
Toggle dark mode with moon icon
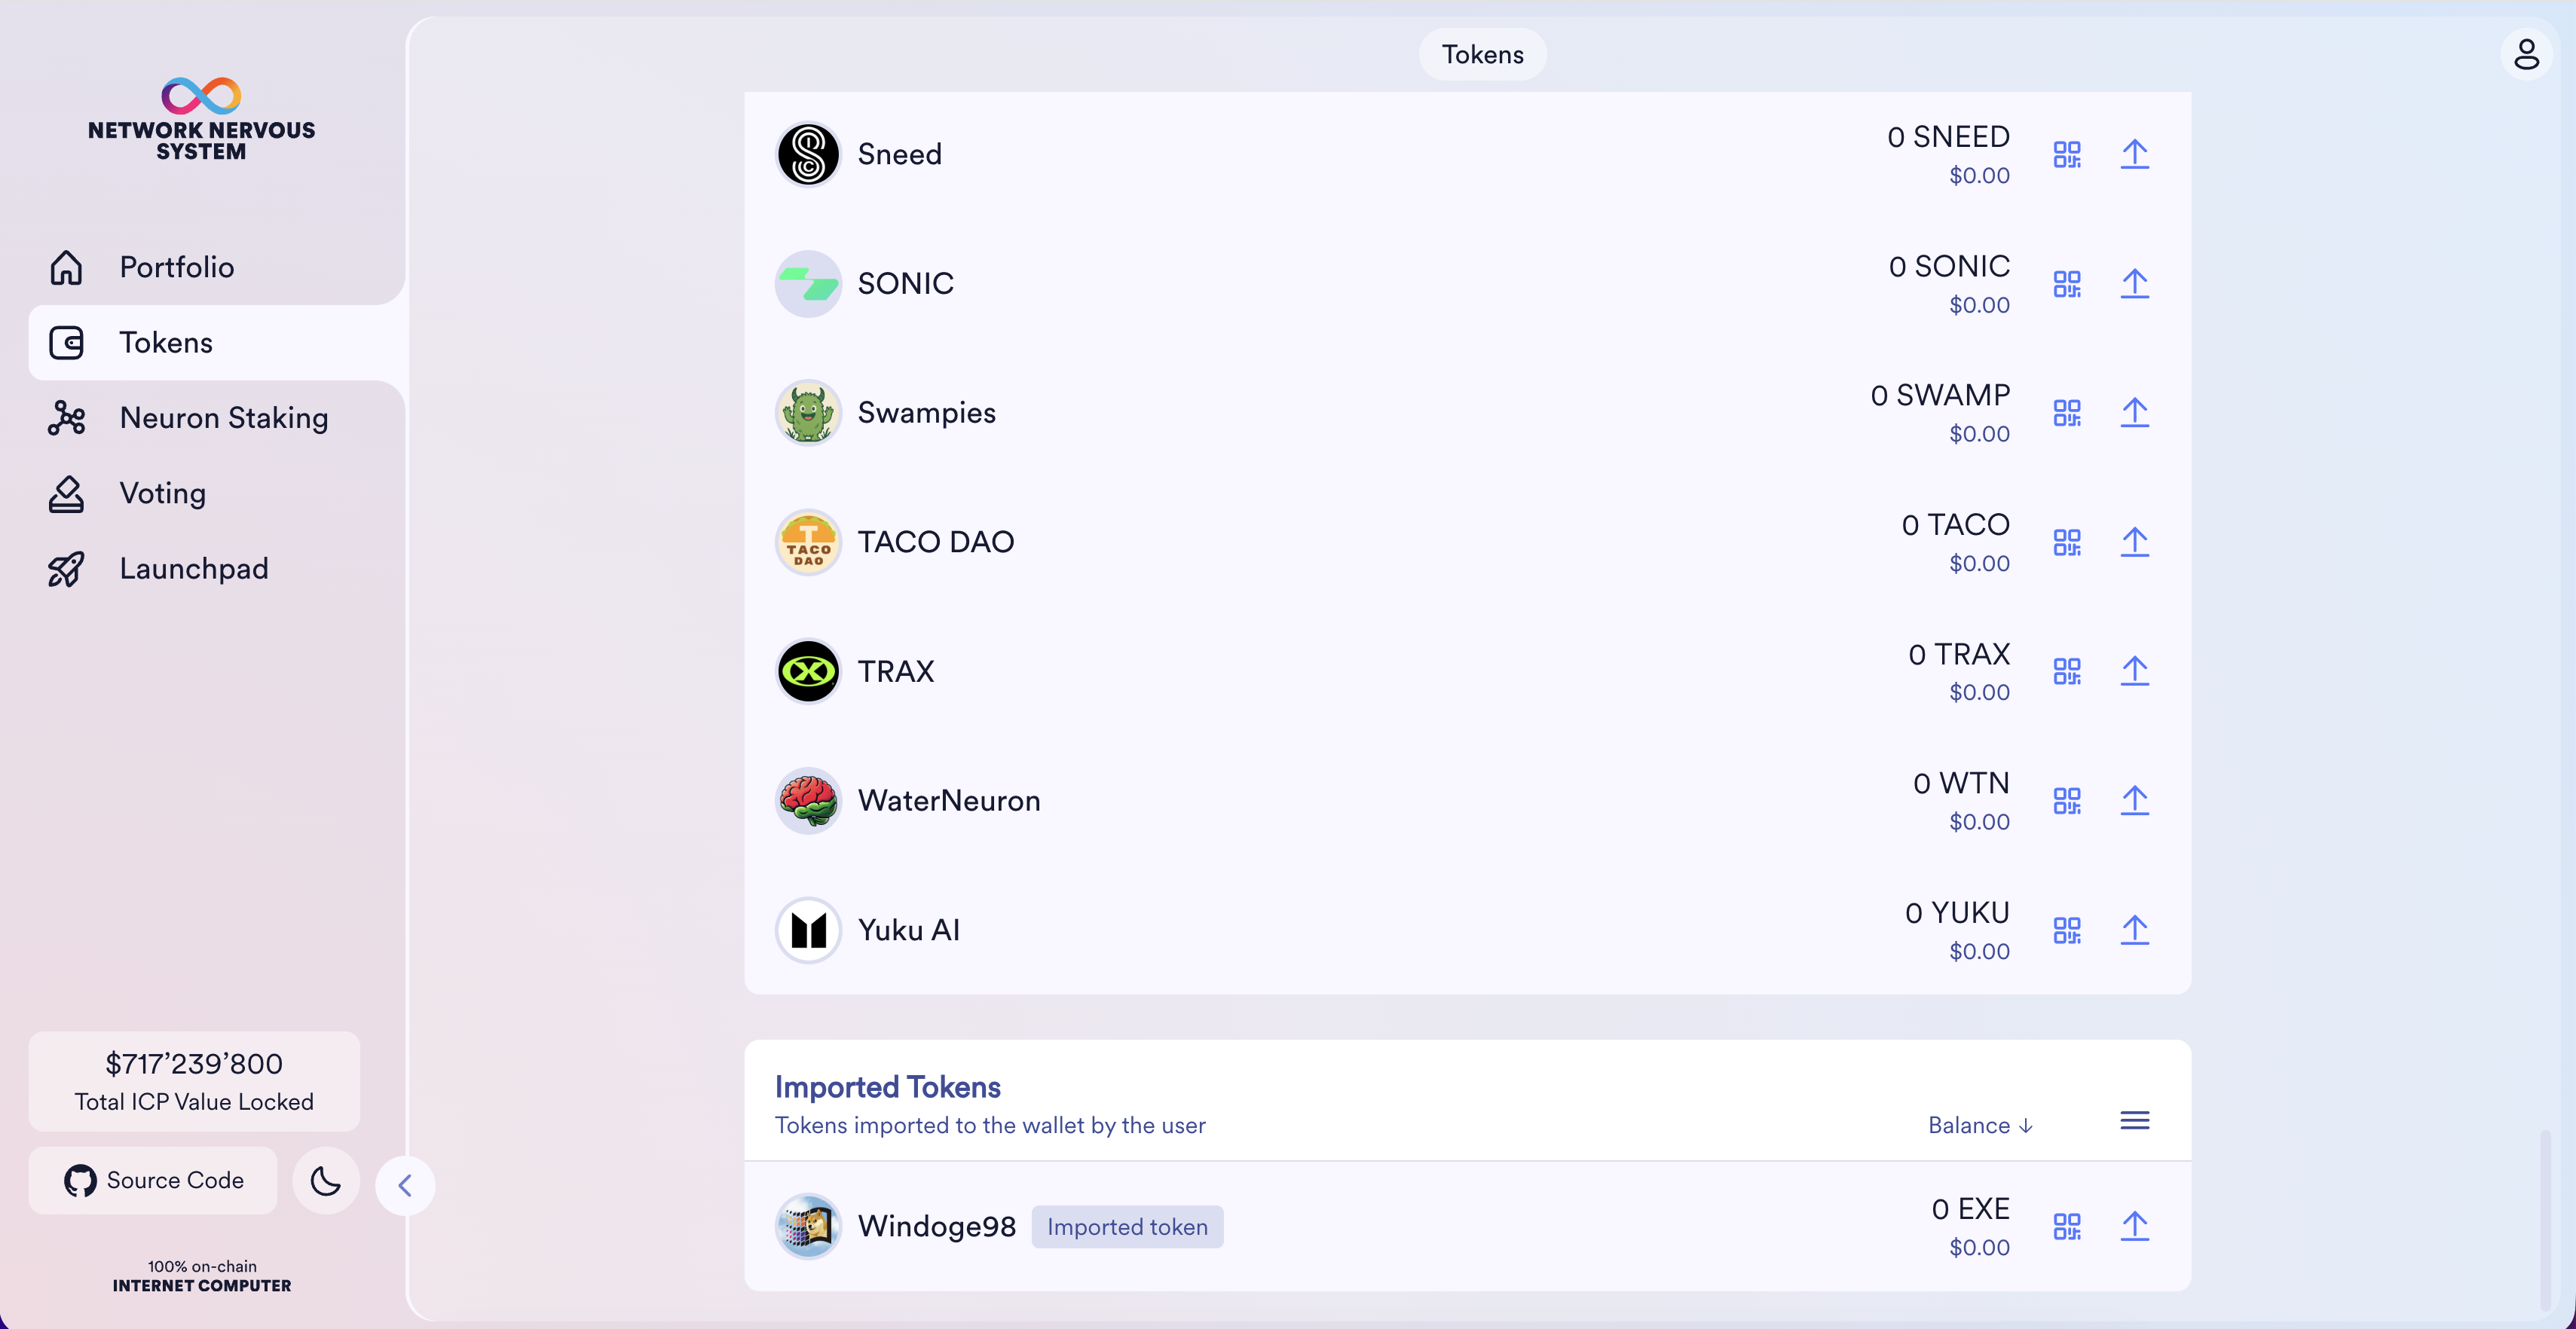pyautogui.click(x=325, y=1181)
